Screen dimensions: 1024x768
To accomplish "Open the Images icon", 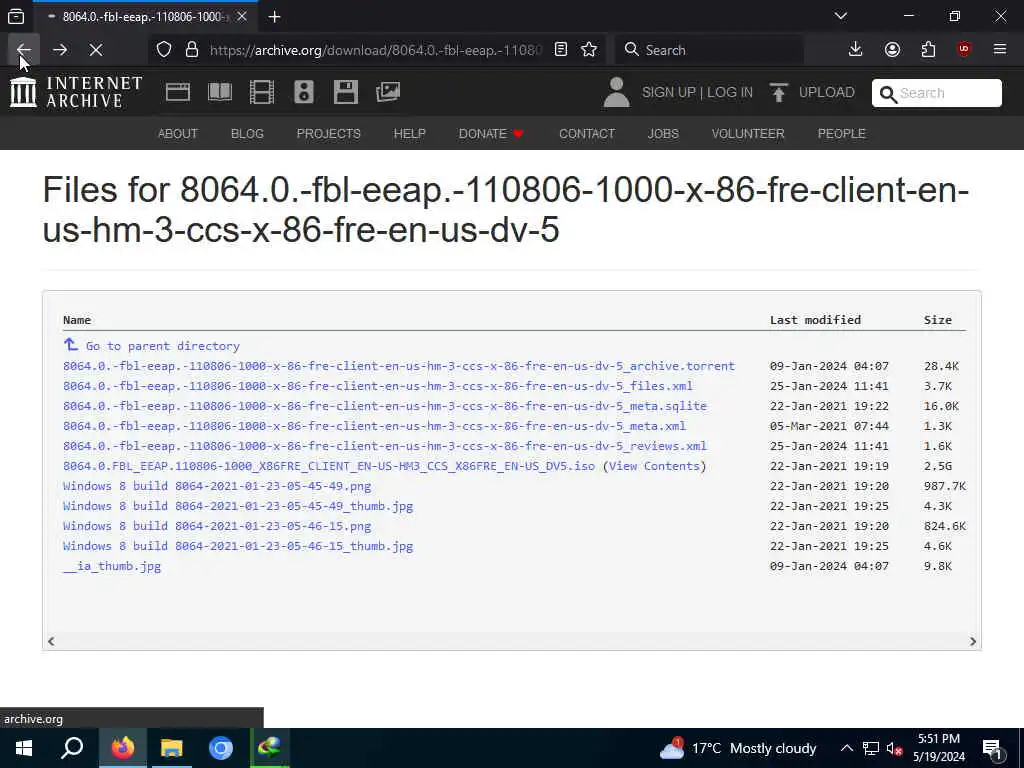I will pyautogui.click(x=388, y=92).
